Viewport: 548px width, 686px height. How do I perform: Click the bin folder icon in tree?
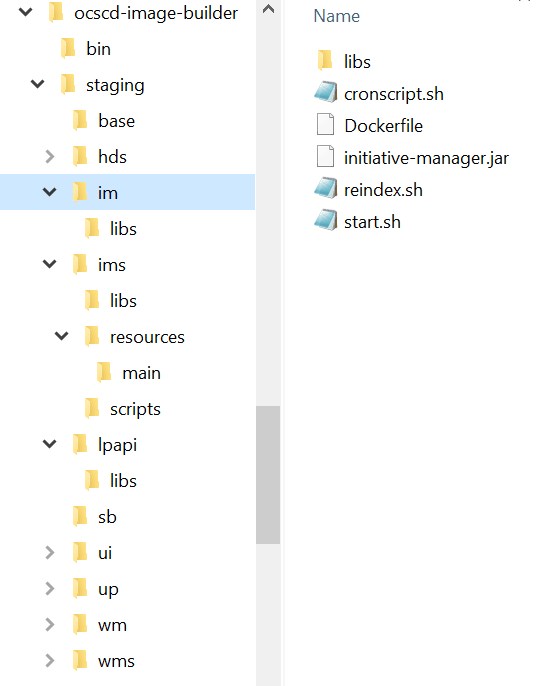click(68, 48)
